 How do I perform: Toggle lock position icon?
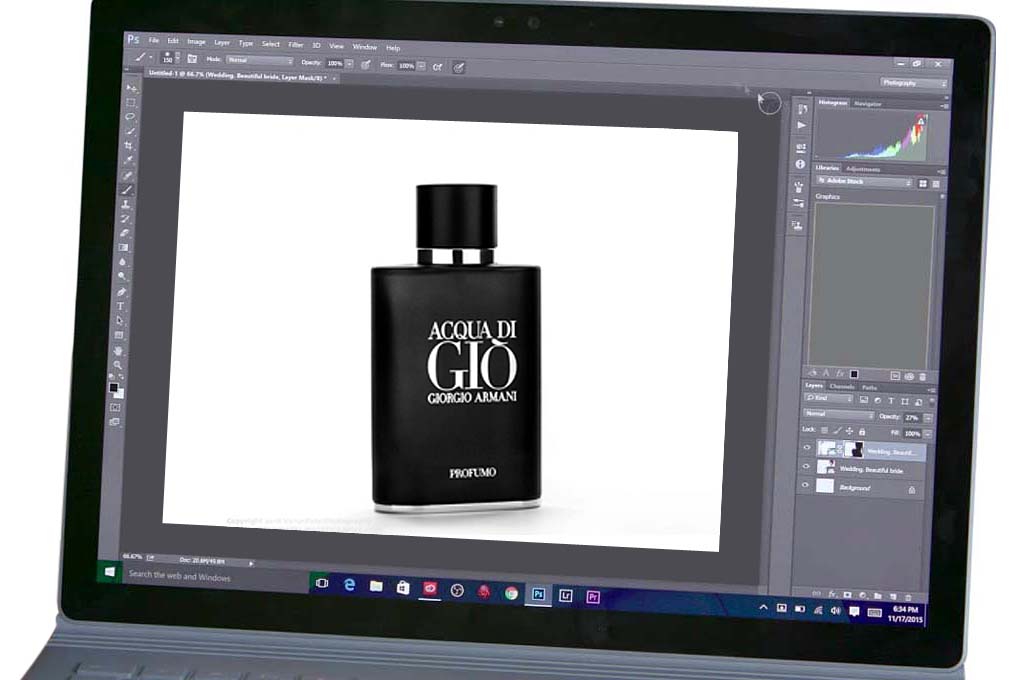click(x=849, y=431)
